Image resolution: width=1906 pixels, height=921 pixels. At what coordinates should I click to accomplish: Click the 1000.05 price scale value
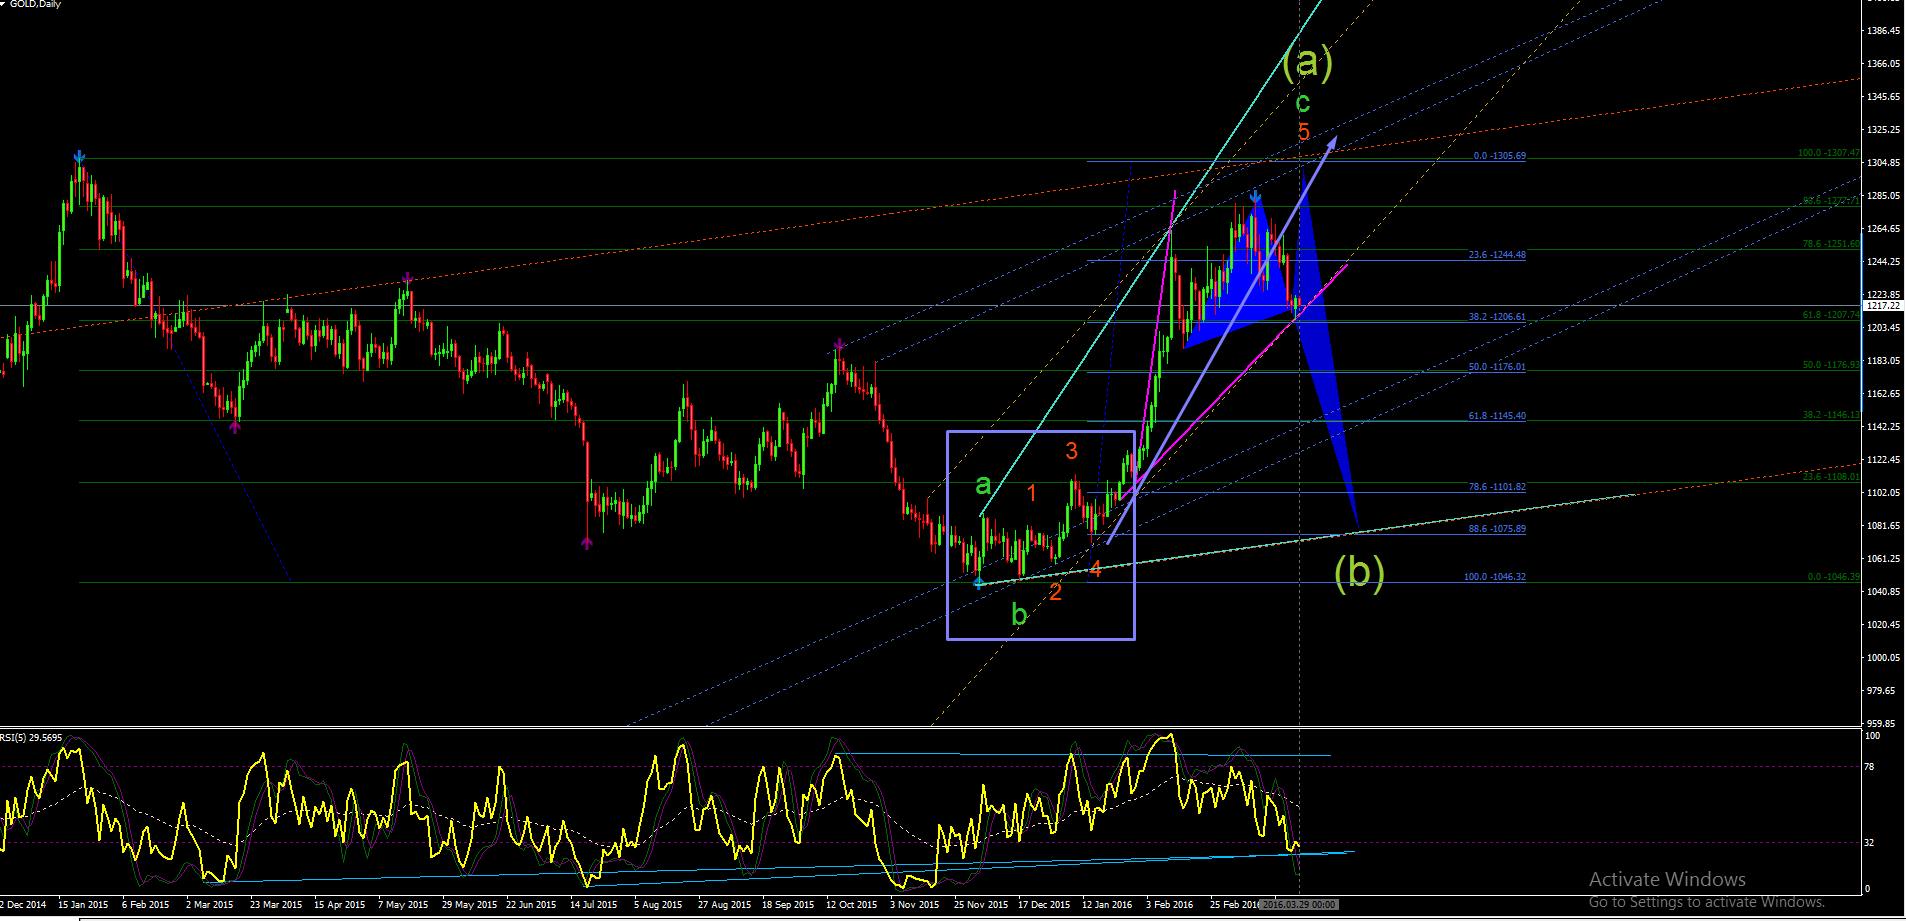[x=1883, y=658]
